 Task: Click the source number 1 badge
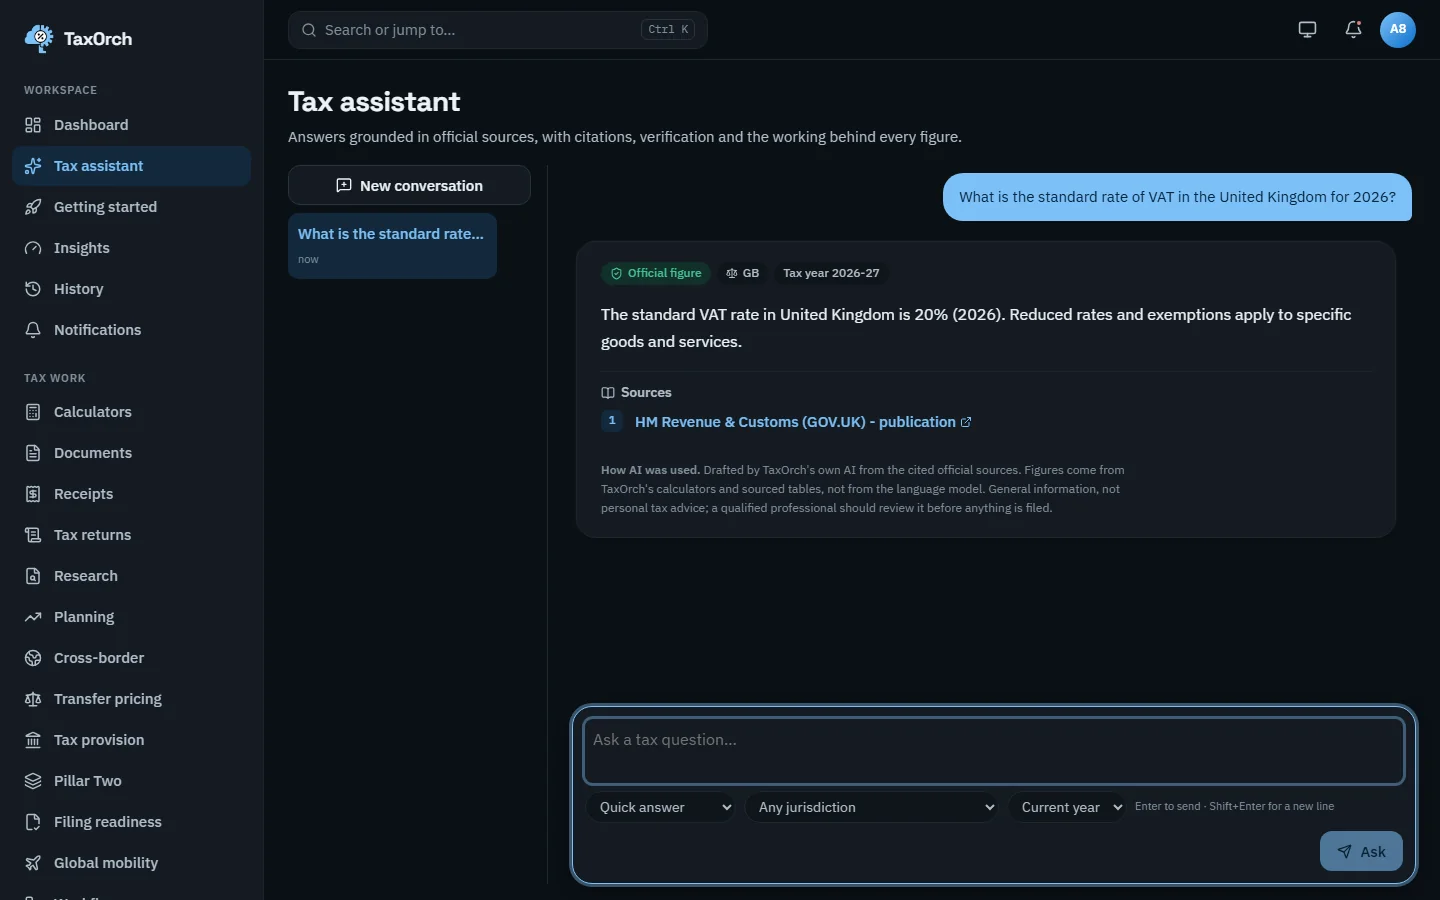coord(612,421)
